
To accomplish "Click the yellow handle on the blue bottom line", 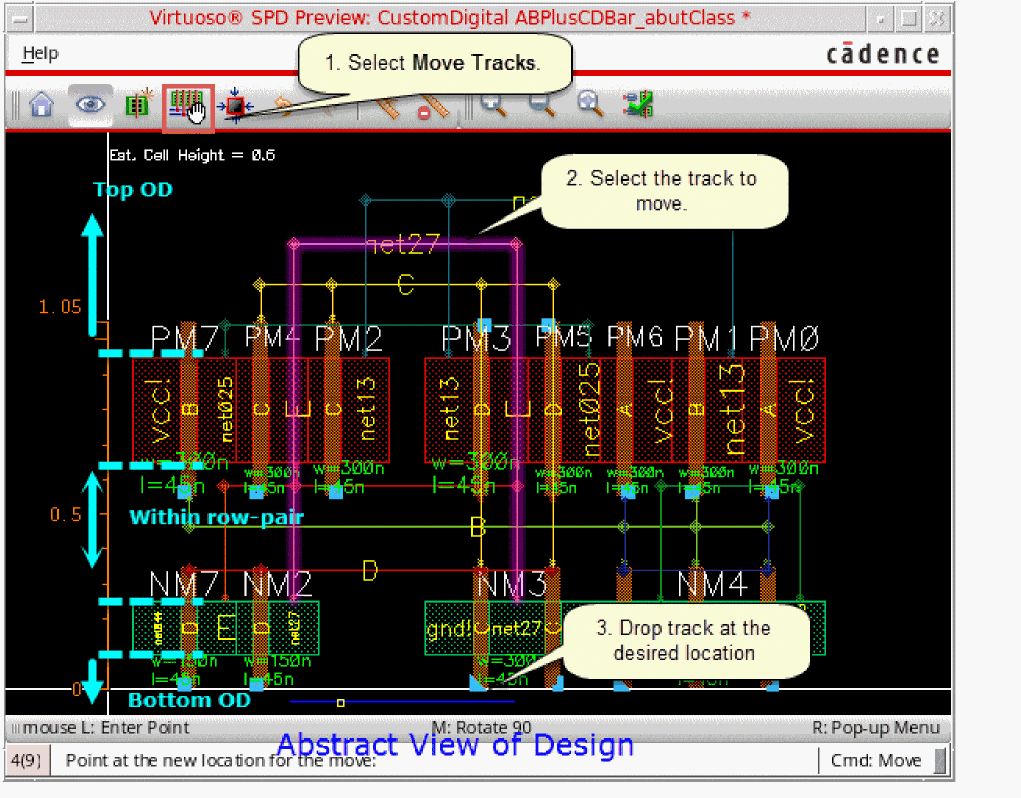I will tap(341, 703).
